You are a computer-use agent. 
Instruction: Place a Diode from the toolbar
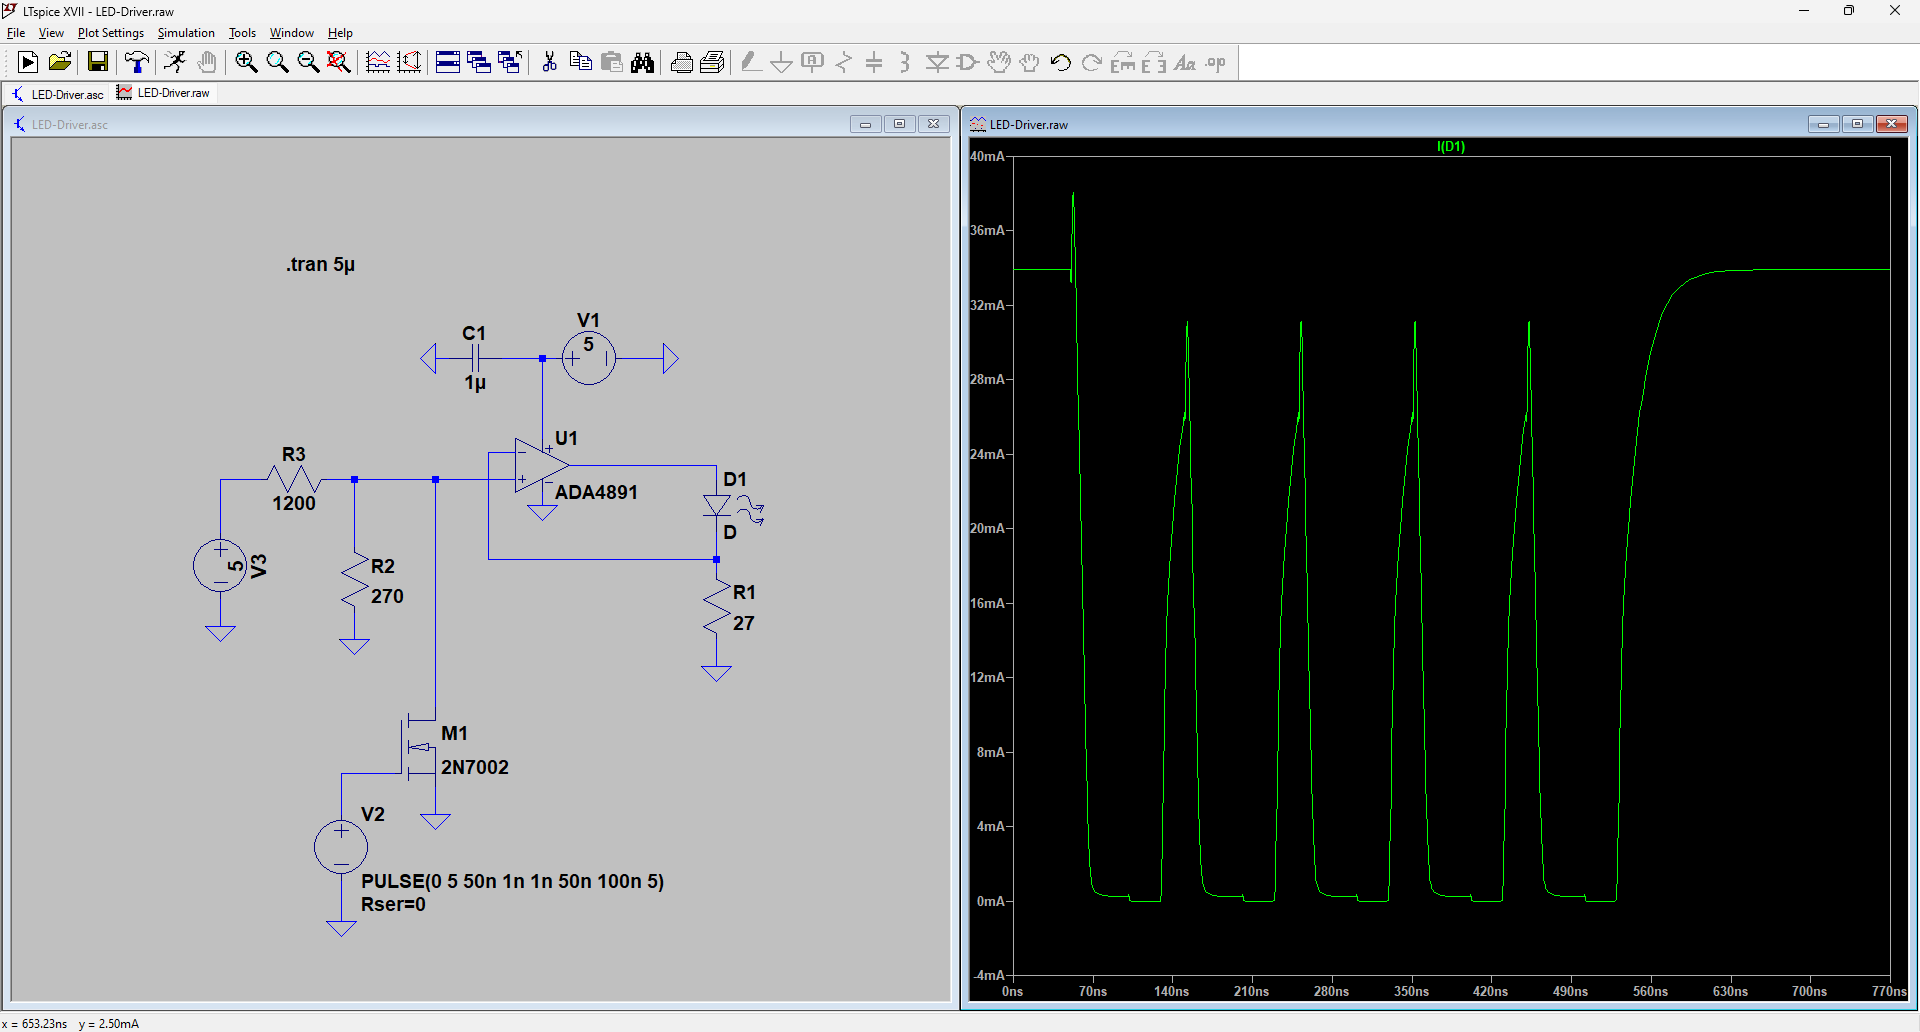pos(937,62)
